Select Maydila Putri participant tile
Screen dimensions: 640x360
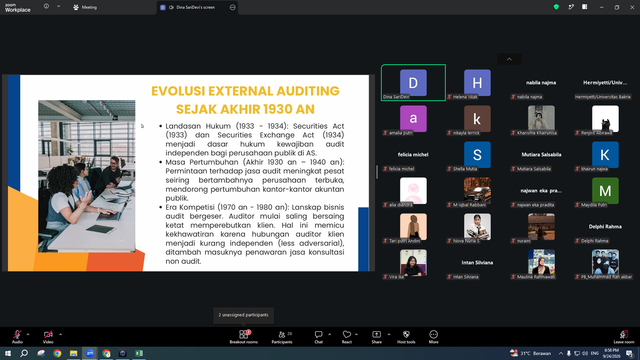click(x=605, y=190)
